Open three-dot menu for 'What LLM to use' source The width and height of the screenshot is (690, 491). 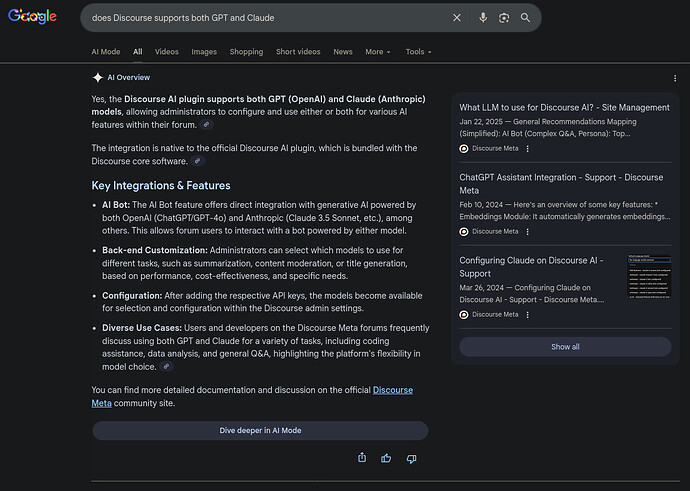[x=528, y=149]
